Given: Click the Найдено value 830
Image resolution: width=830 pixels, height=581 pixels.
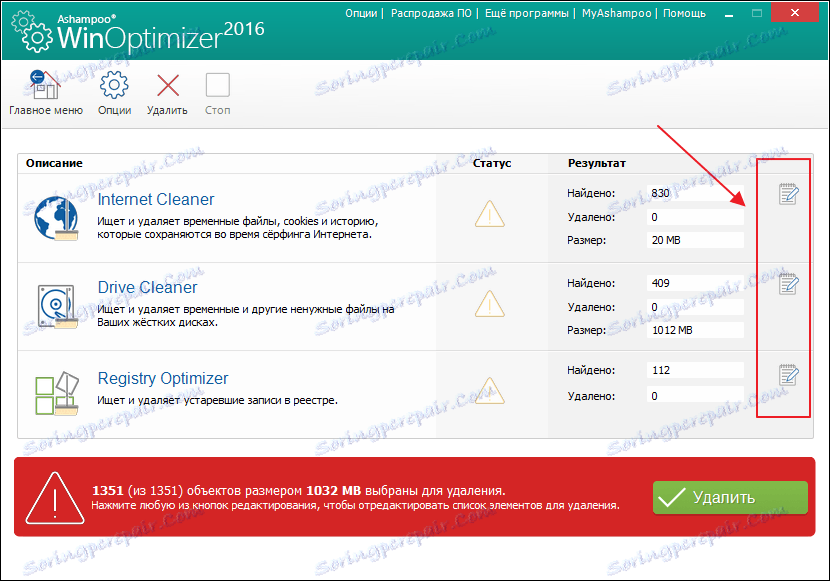Looking at the screenshot, I should tap(695, 193).
